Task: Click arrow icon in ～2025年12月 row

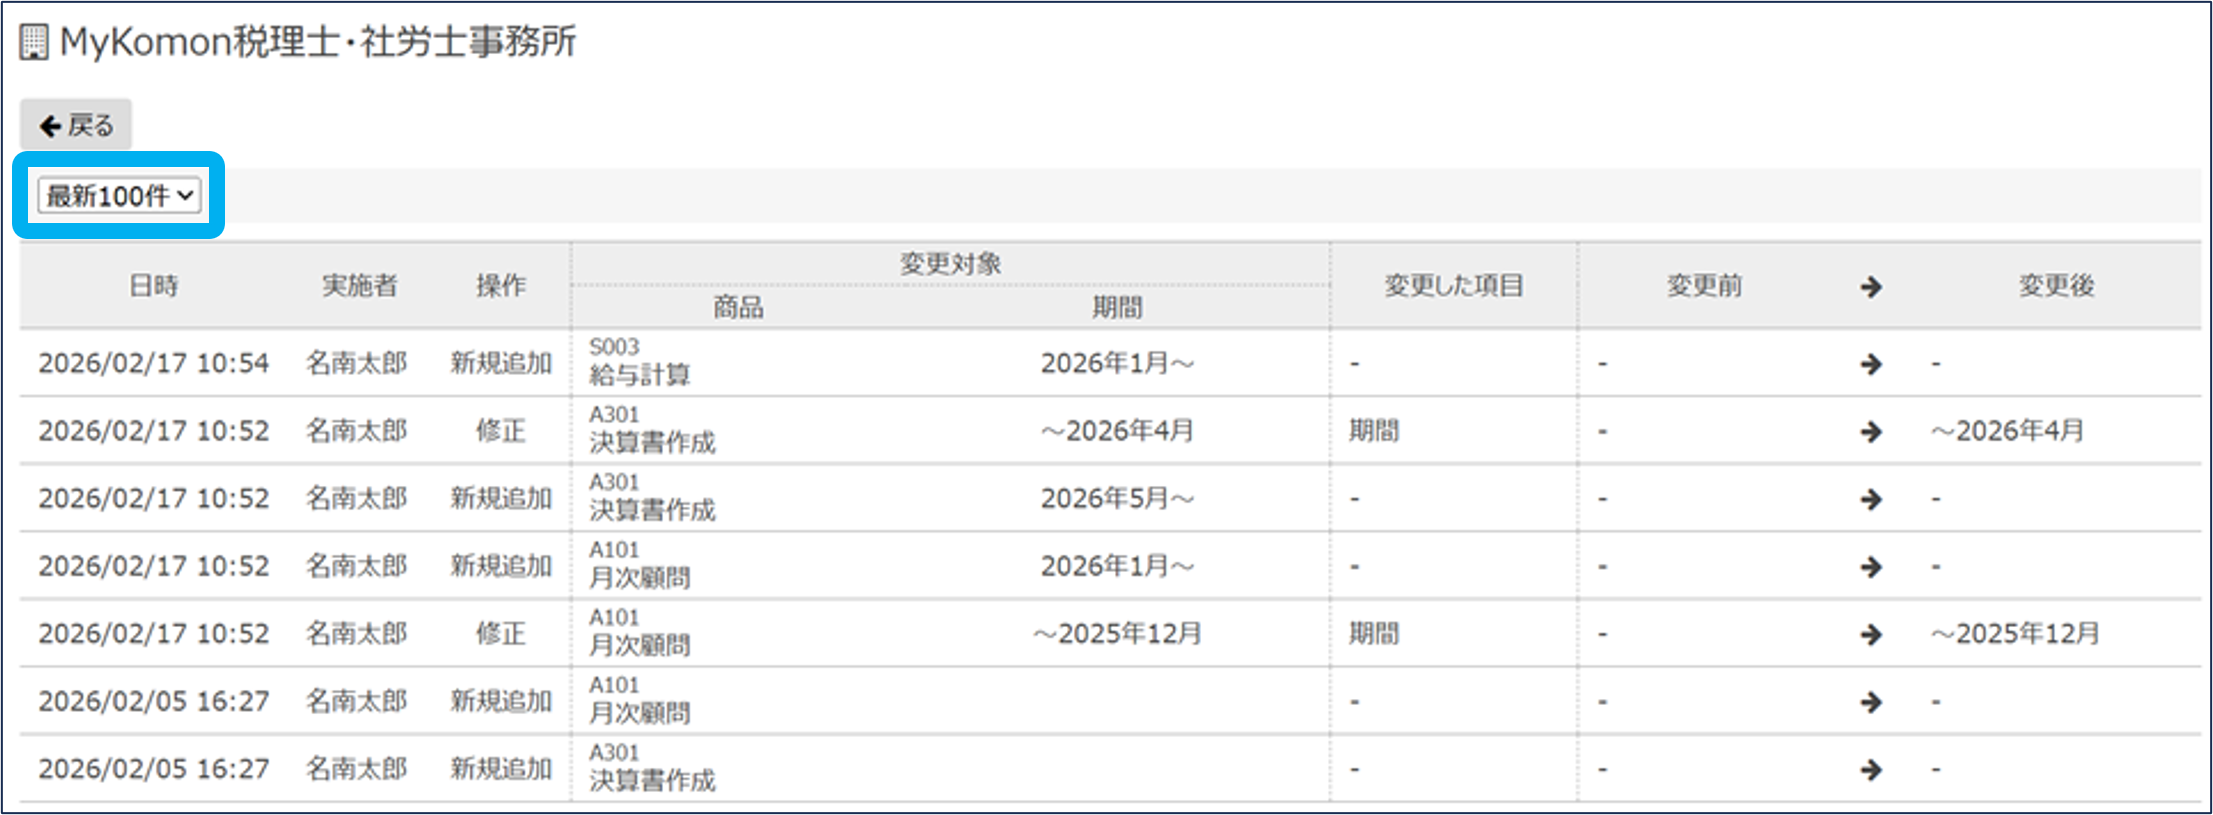Action: (1870, 634)
